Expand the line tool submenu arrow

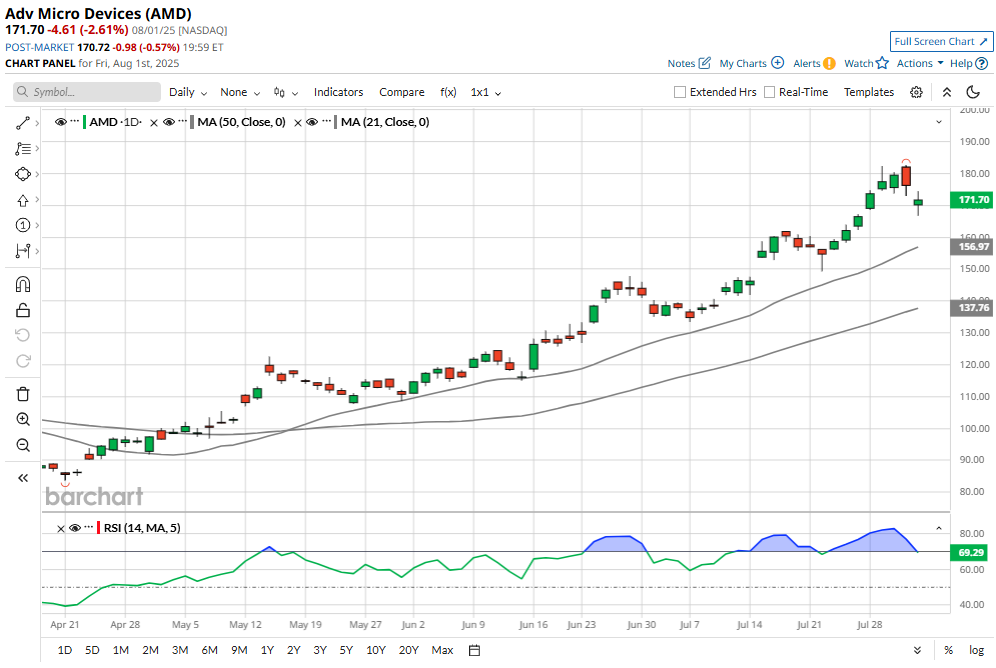37,123
